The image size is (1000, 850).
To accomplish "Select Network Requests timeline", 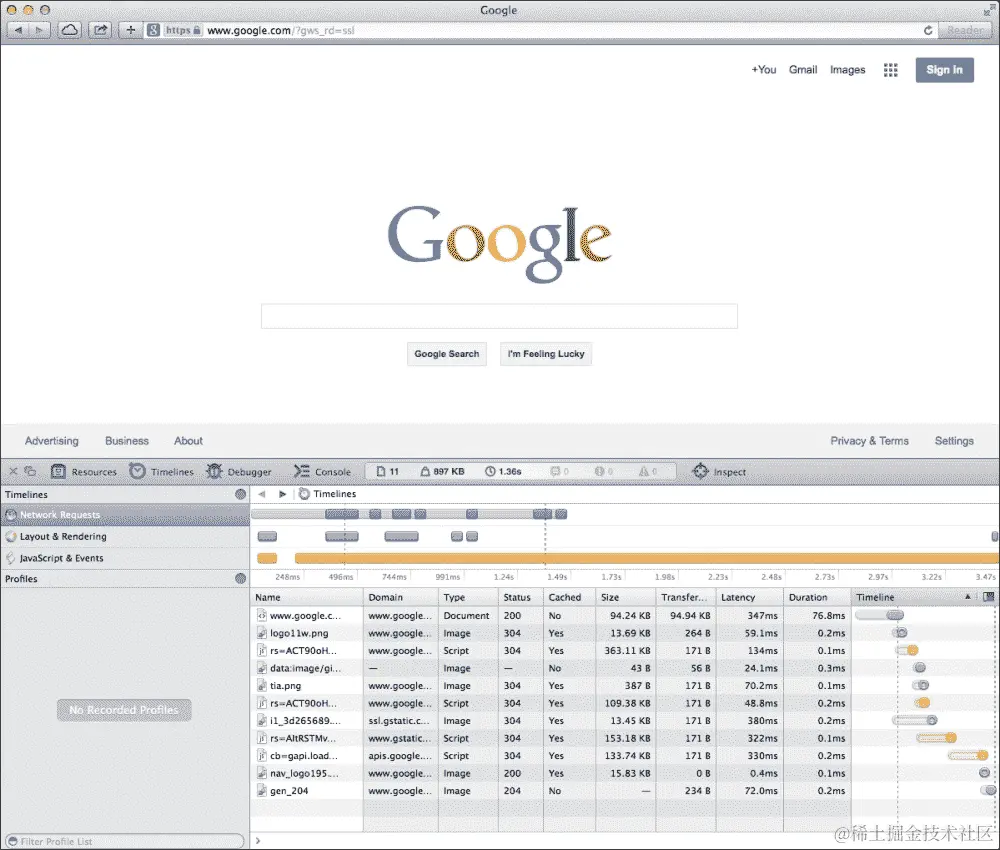I will click(x=125, y=515).
